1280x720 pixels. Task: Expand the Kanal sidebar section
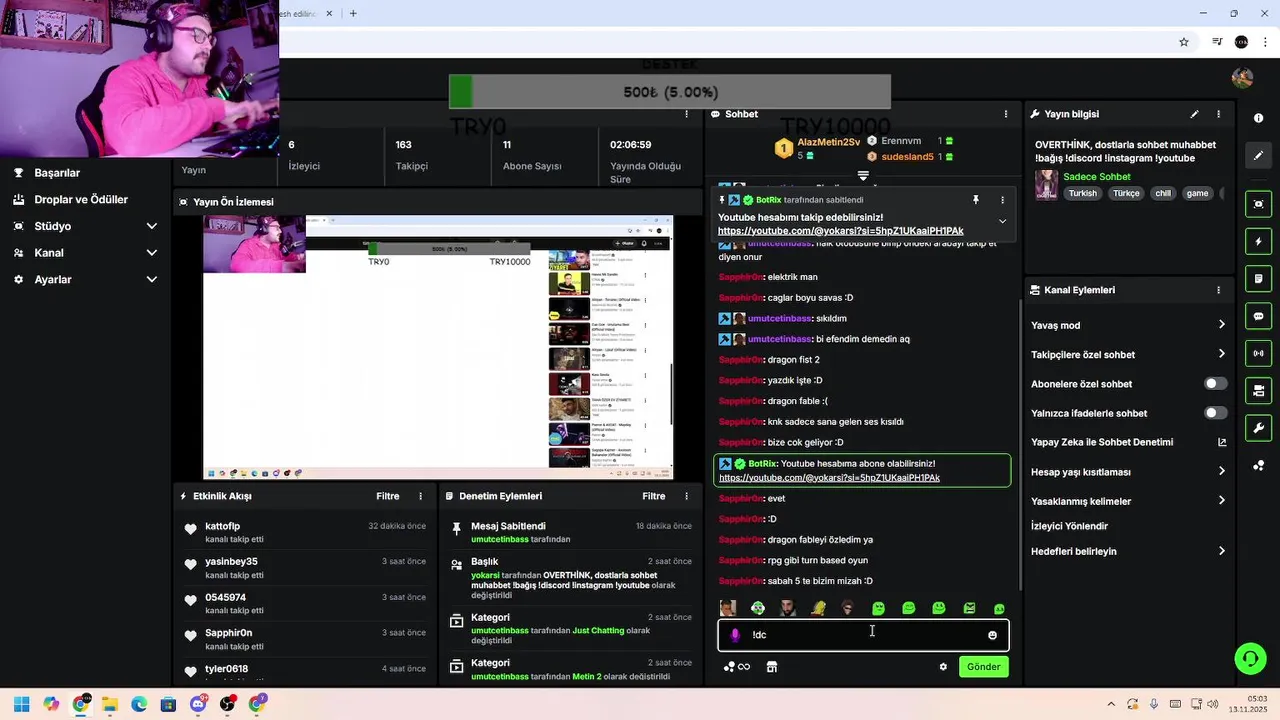(152, 253)
